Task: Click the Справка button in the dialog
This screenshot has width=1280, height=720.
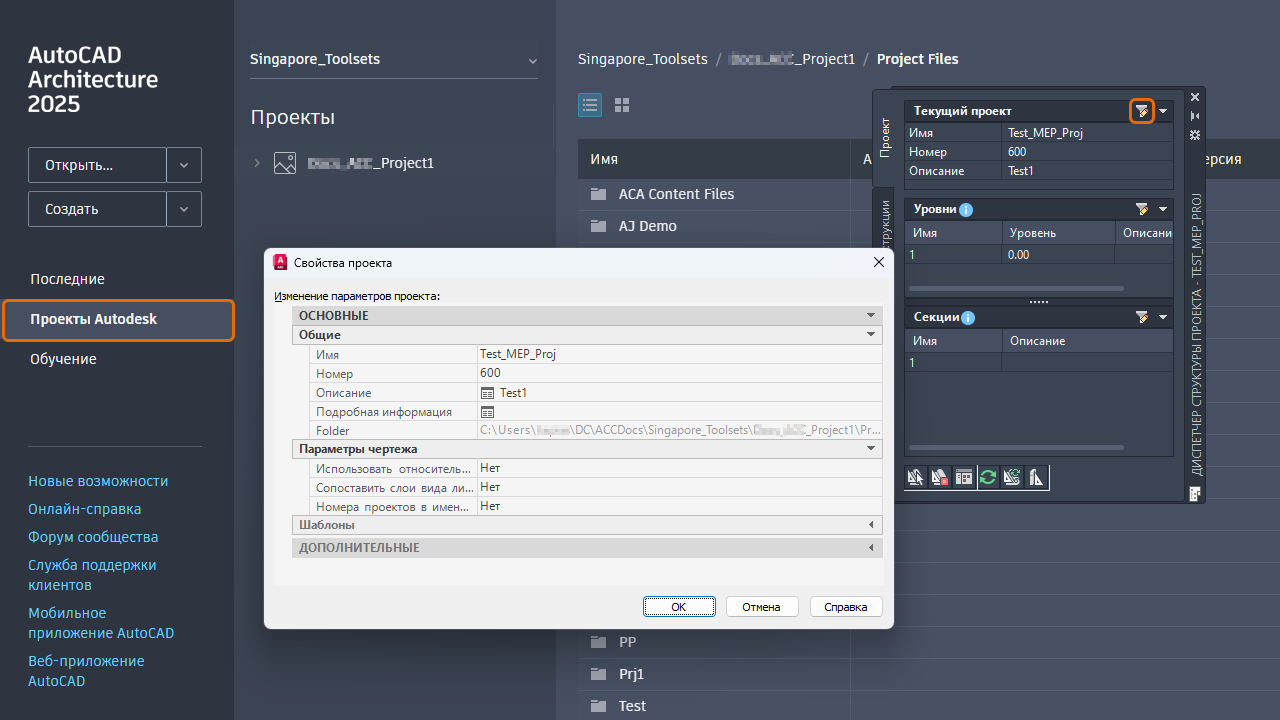Action: (846, 606)
